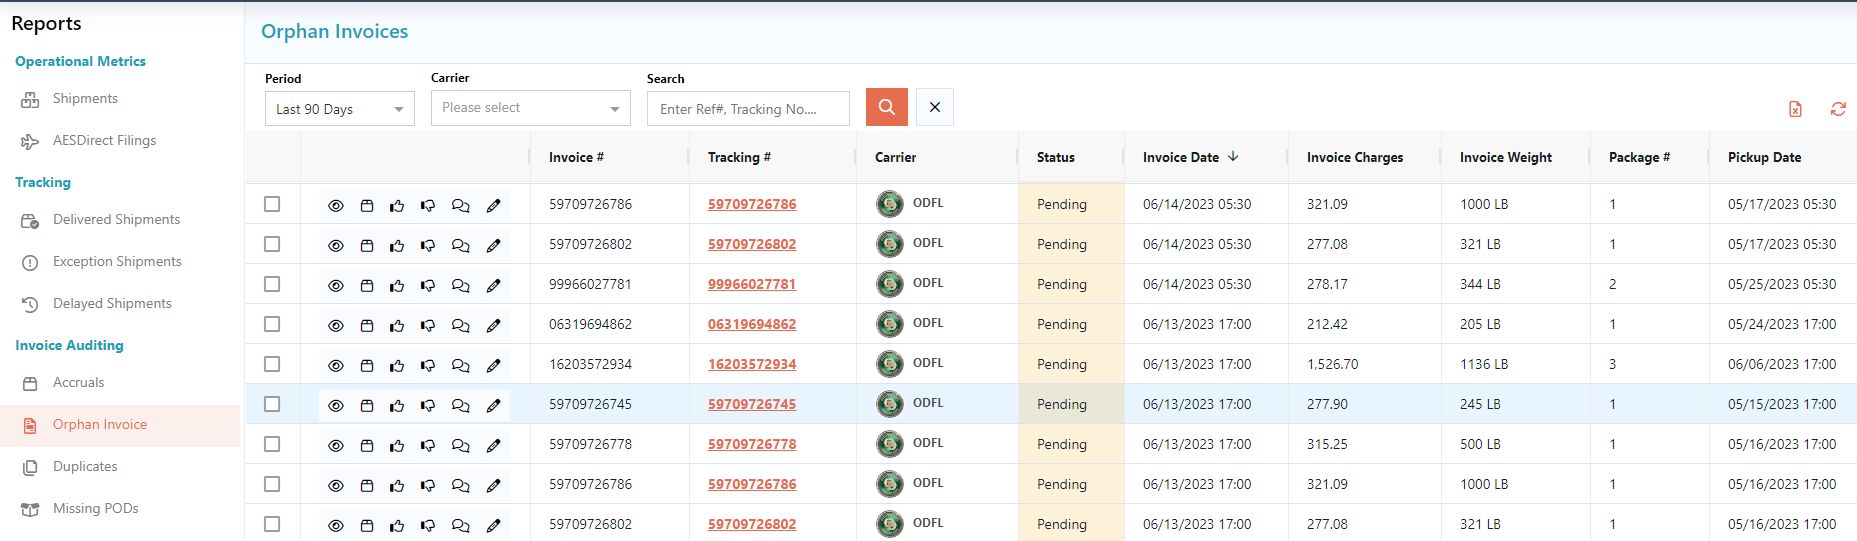Refresh the orphan invoices grid
Image resolution: width=1857 pixels, height=541 pixels.
point(1838,109)
